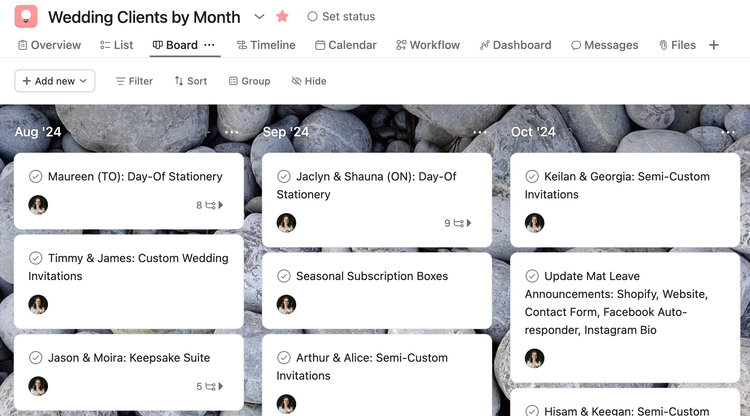
Task: Click Wedding Clients by Month project title
Action: [144, 17]
